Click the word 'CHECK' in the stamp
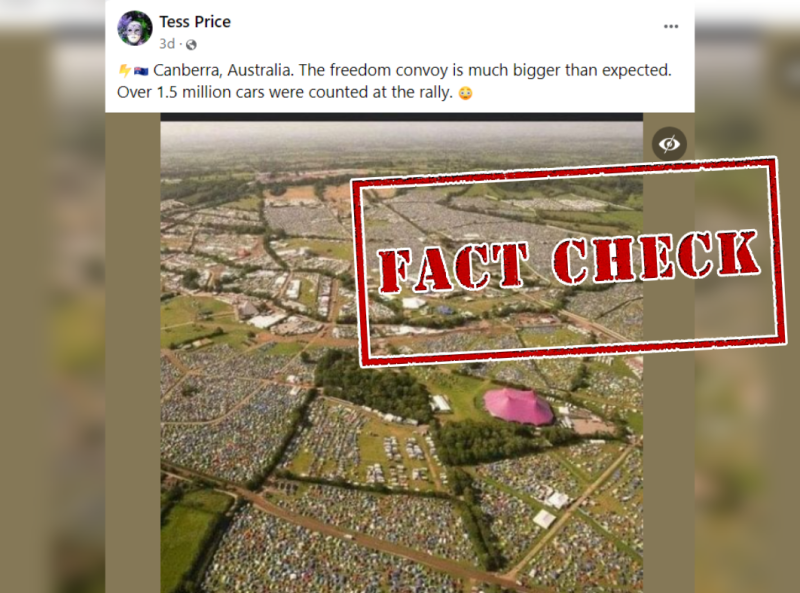This screenshot has height=593, width=800. pyautogui.click(x=656, y=258)
